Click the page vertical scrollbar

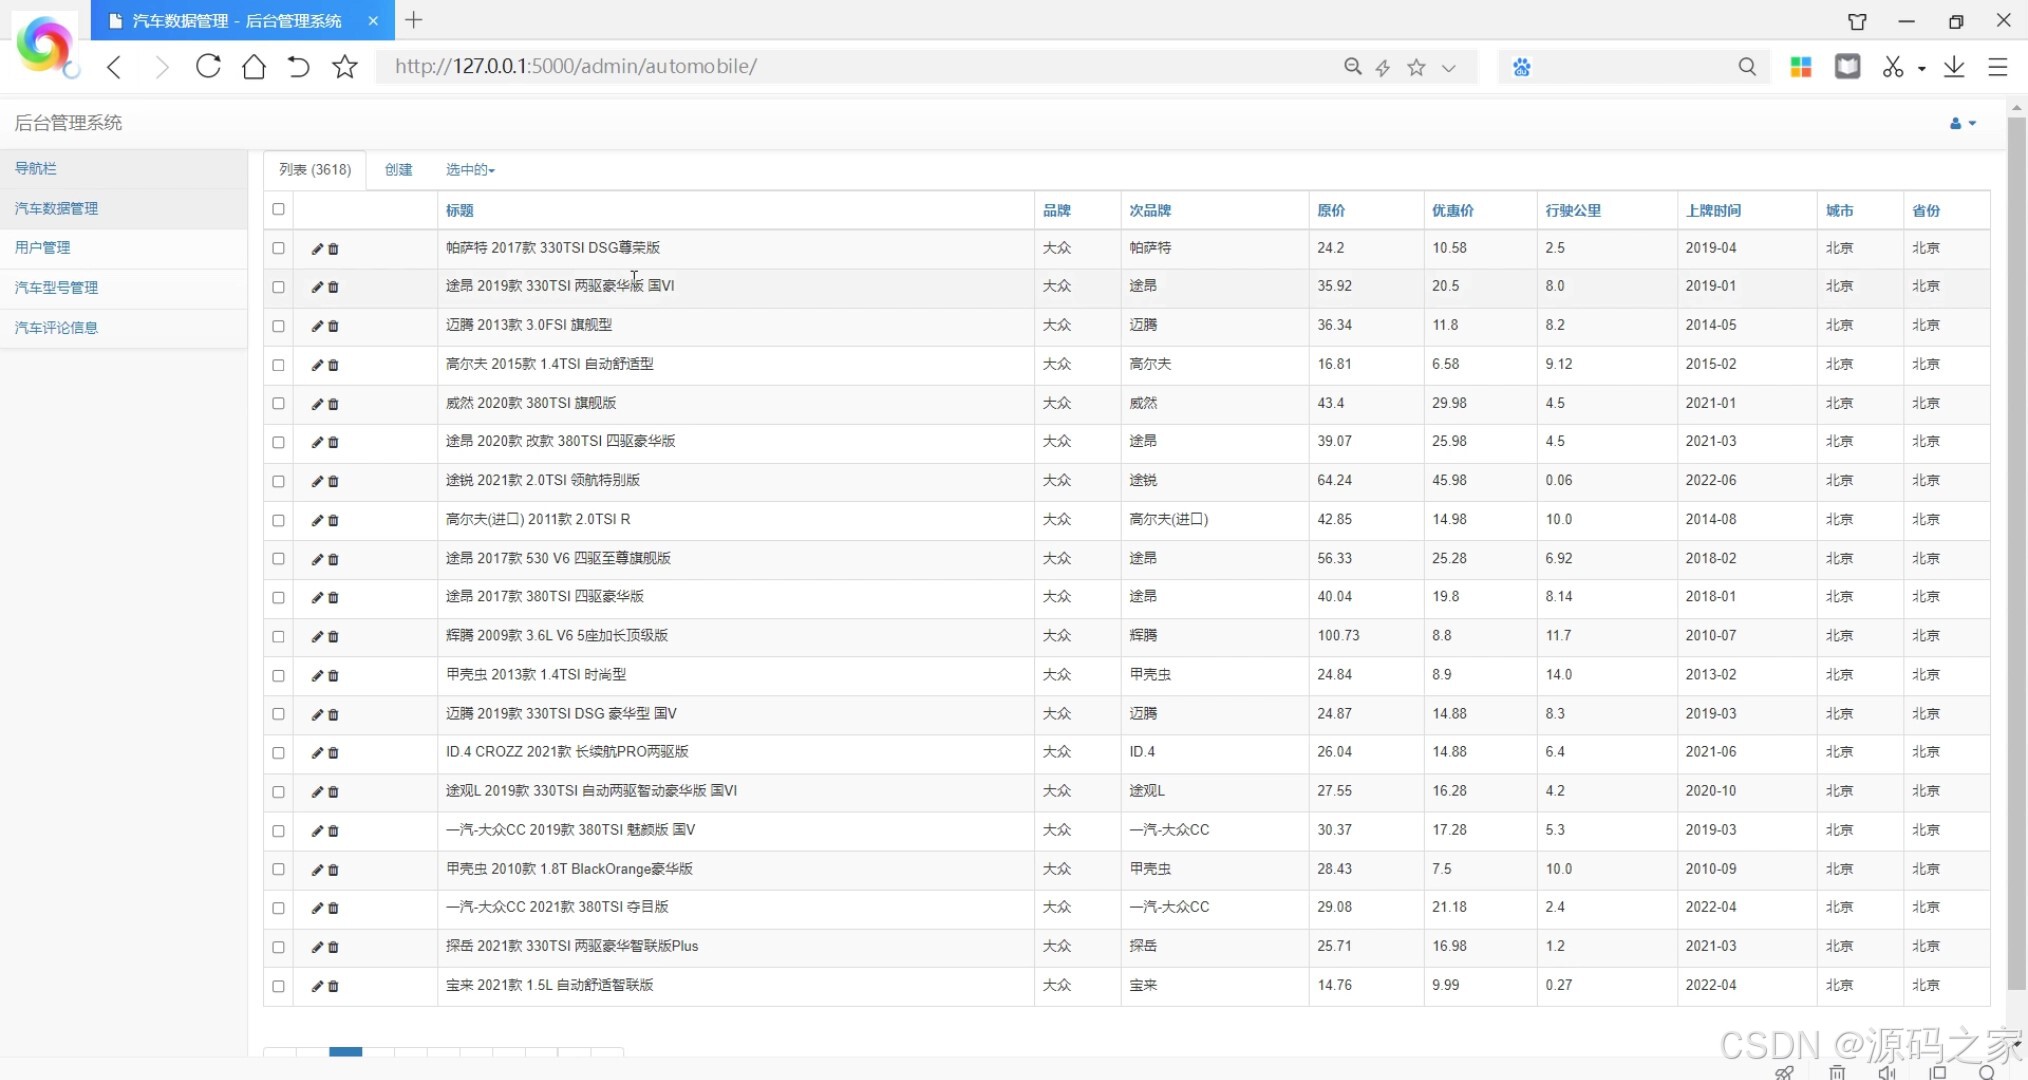click(x=2016, y=550)
